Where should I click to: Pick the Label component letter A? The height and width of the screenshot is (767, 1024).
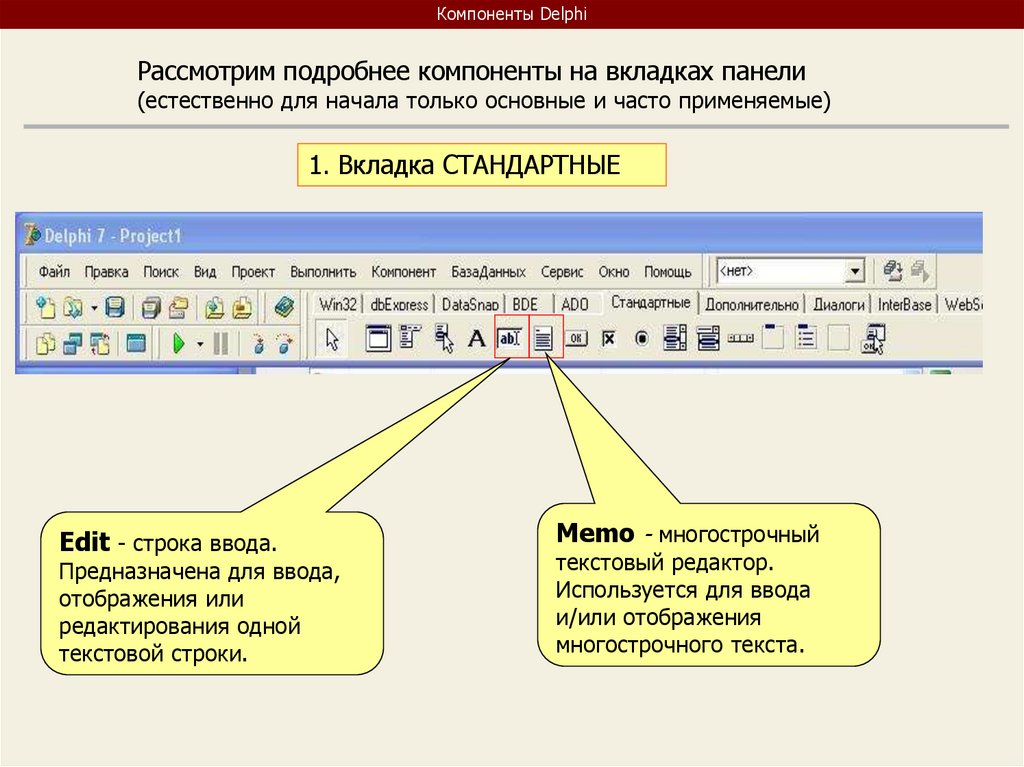[477, 338]
